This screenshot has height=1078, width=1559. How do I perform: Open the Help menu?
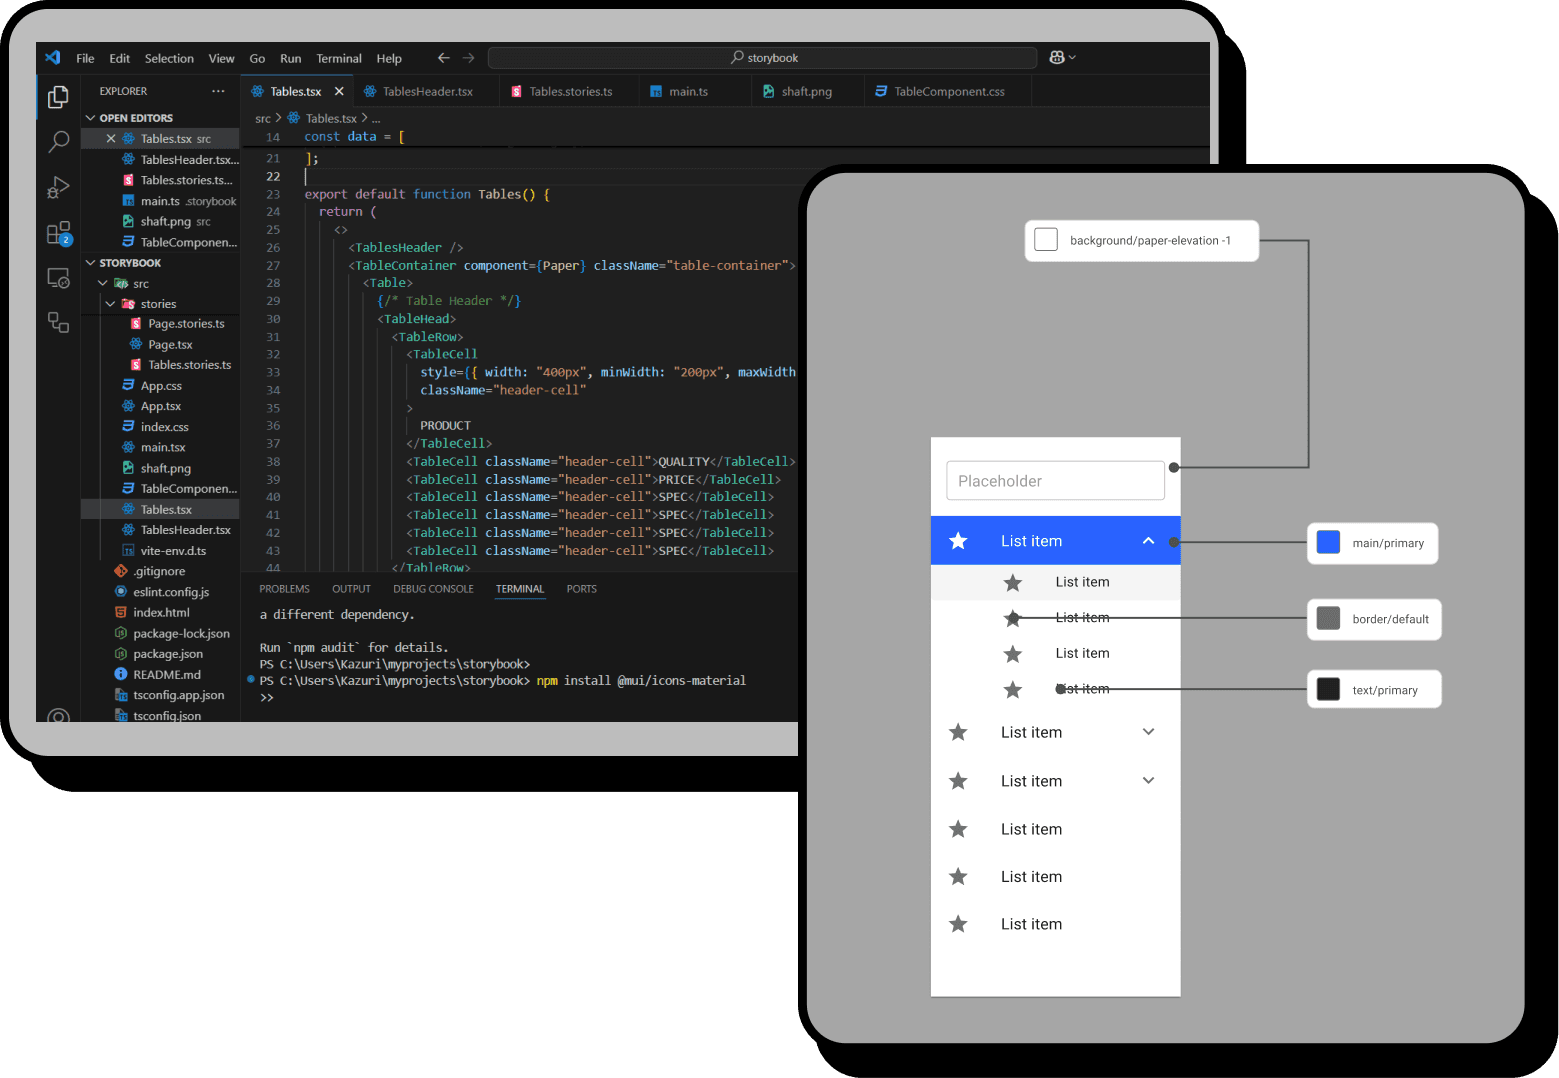tap(389, 58)
